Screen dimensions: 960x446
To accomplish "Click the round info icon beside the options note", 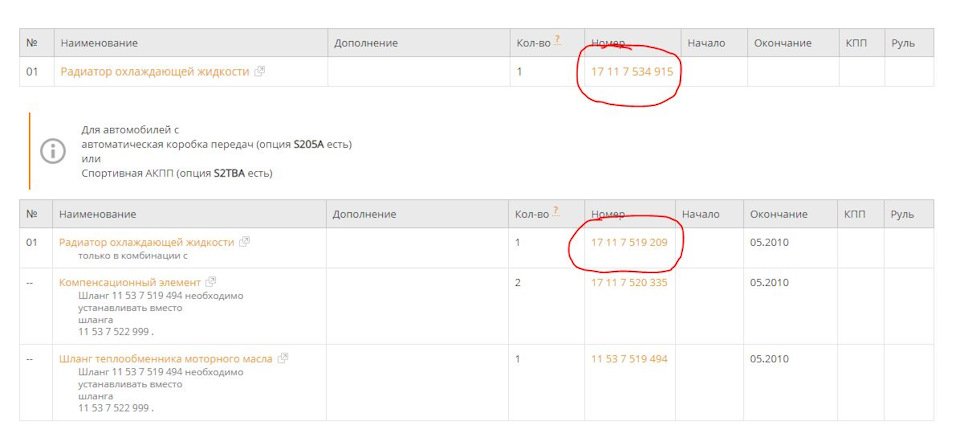I will [x=52, y=151].
